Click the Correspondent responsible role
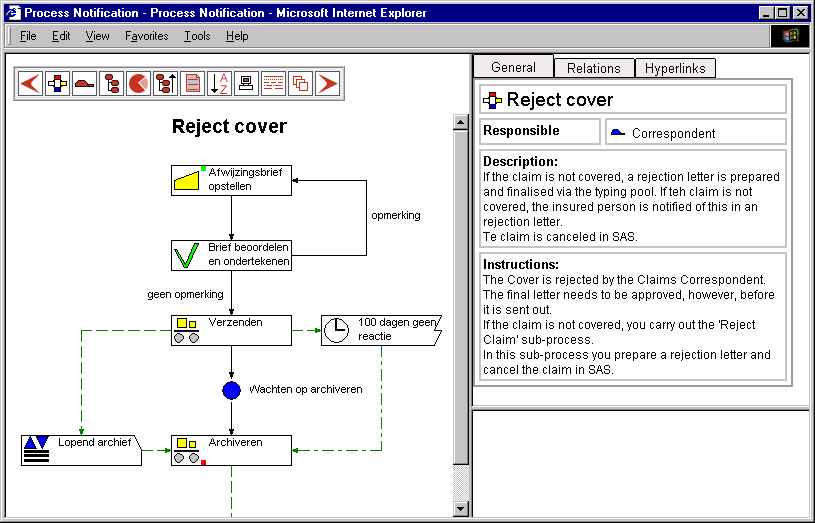815x523 pixels. 672,133
